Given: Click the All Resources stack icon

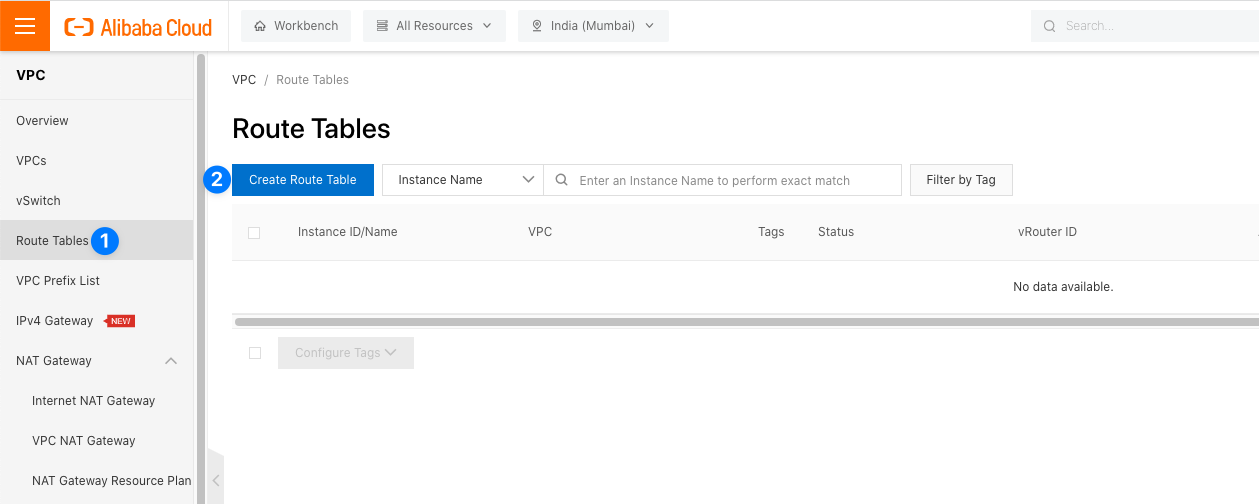Looking at the screenshot, I should (382, 26).
